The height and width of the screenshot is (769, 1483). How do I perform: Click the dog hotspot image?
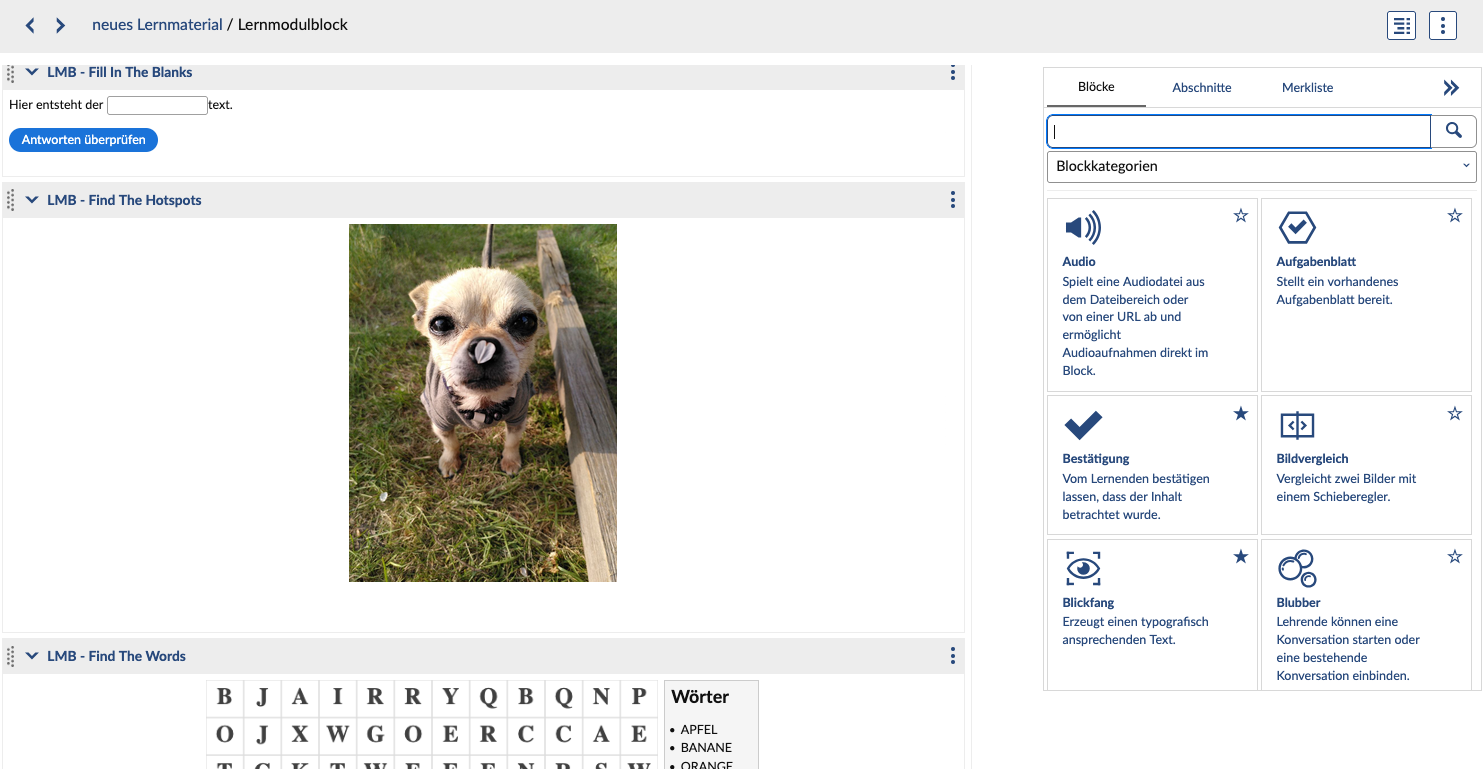click(x=483, y=403)
